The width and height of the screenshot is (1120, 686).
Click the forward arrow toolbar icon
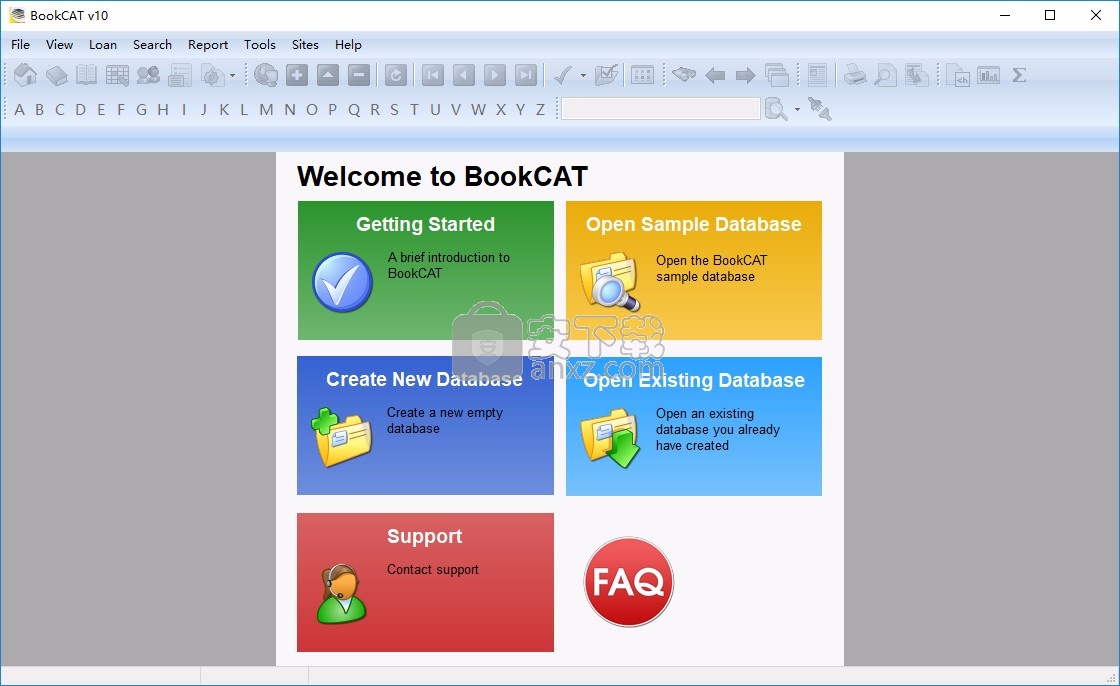pyautogui.click(x=746, y=75)
